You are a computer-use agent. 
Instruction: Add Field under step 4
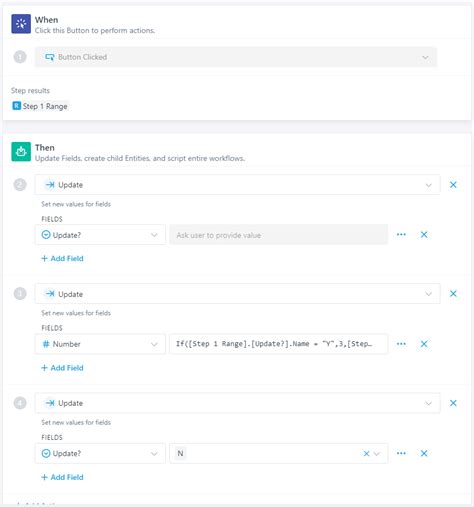pyautogui.click(x=62, y=477)
